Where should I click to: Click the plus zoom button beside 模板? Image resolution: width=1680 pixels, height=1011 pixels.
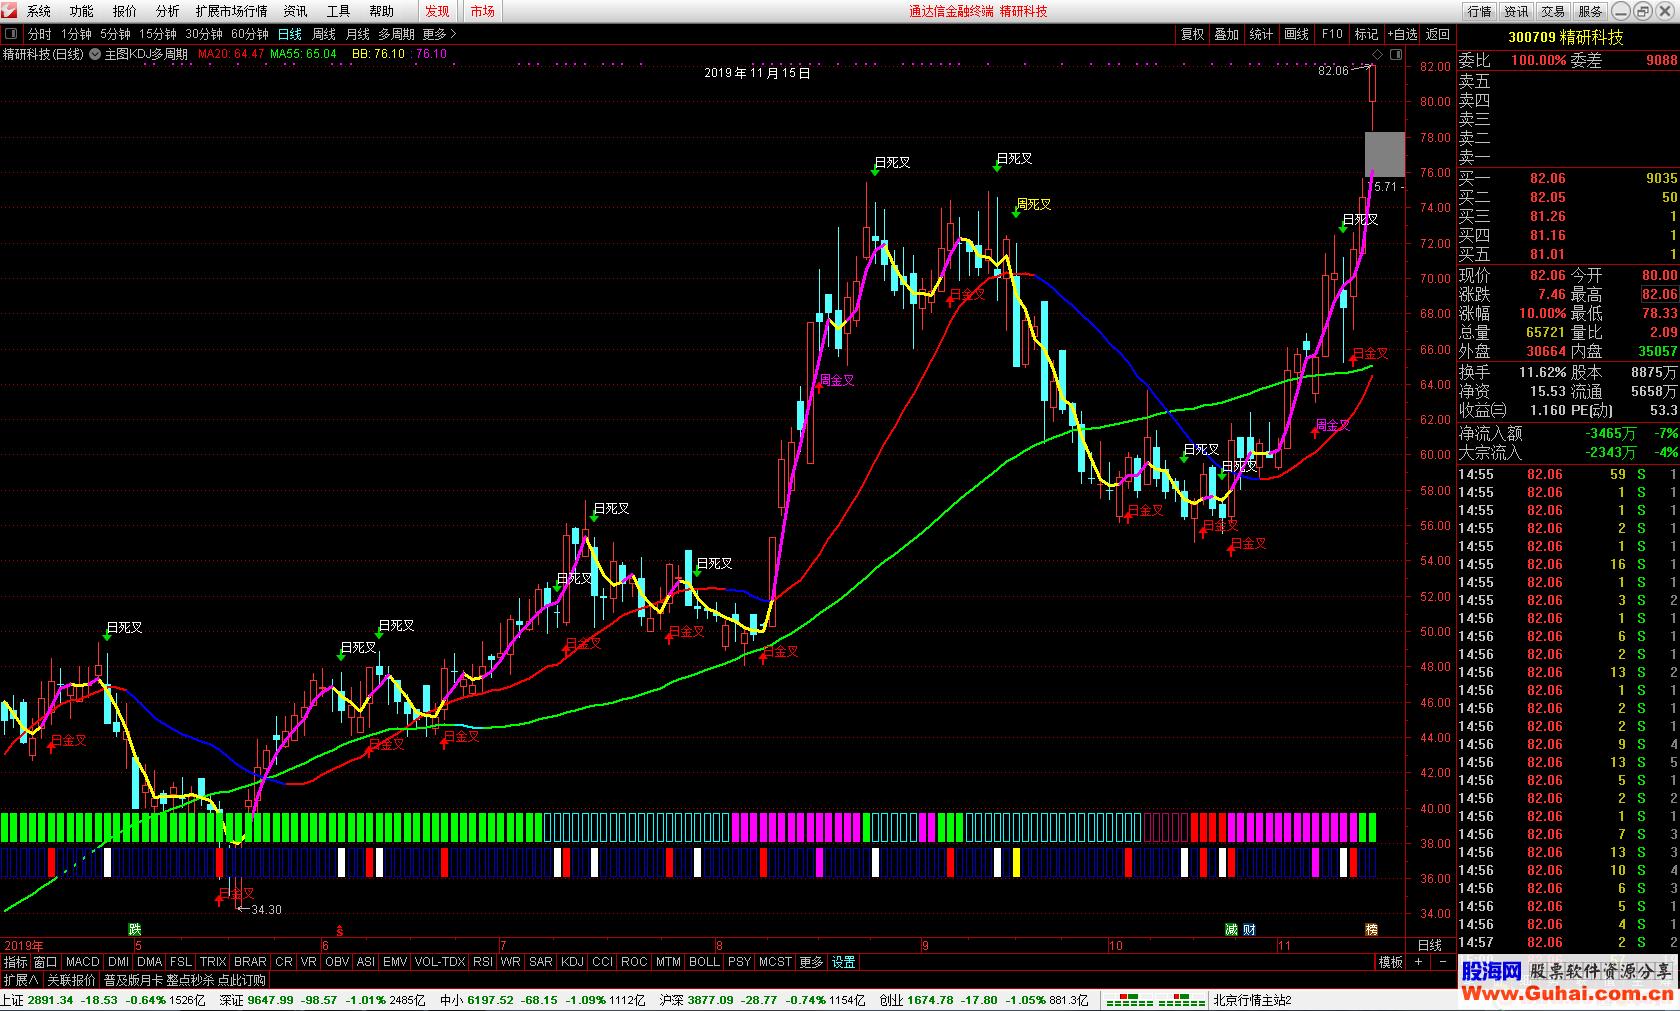(x=1418, y=962)
